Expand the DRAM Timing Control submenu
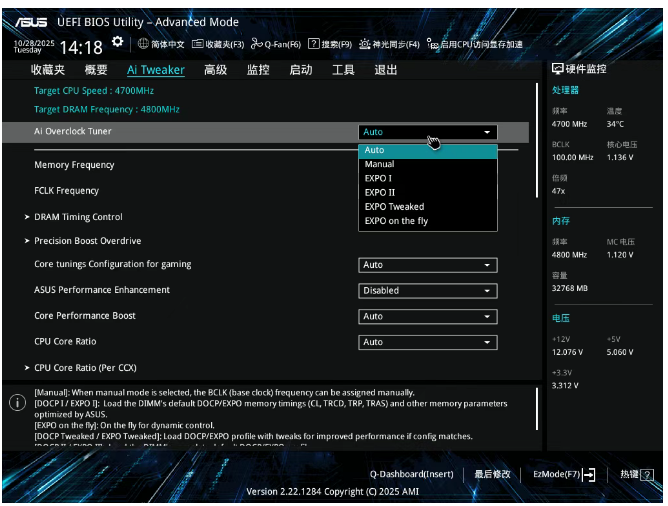This screenshot has height=506, width=668. click(78, 217)
